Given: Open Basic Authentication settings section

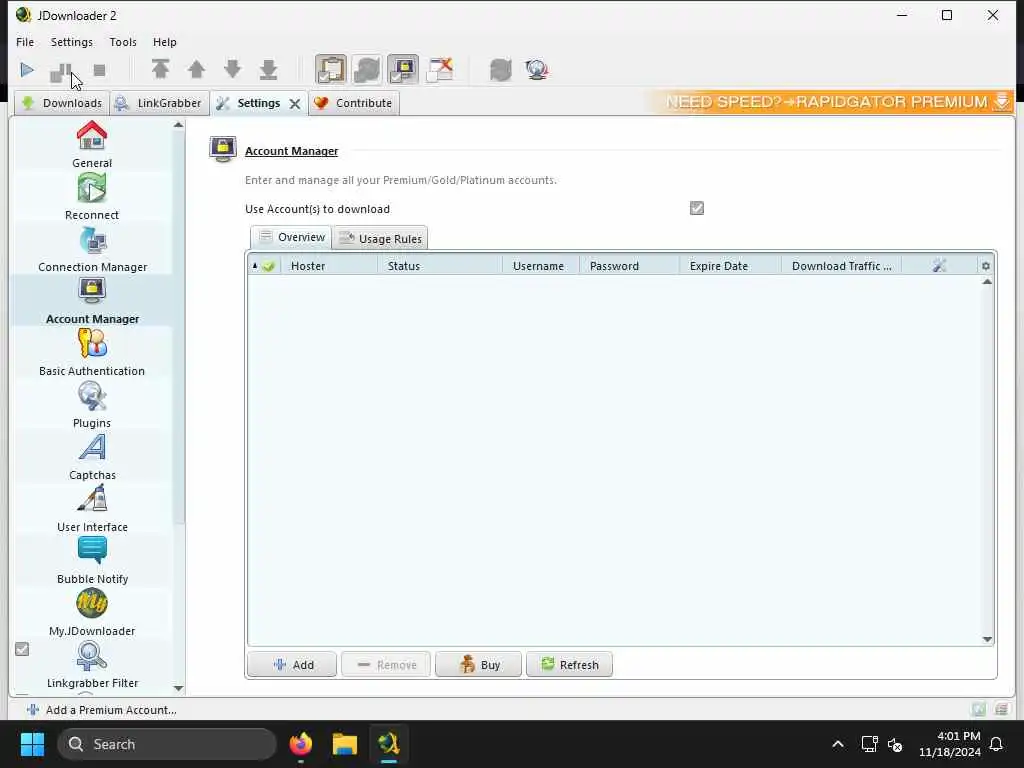Looking at the screenshot, I should (x=92, y=353).
